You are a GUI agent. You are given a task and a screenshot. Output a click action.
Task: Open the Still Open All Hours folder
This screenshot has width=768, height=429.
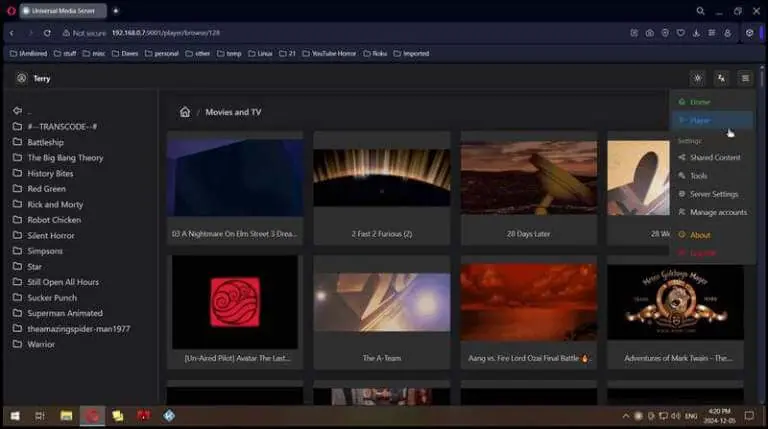coord(63,282)
